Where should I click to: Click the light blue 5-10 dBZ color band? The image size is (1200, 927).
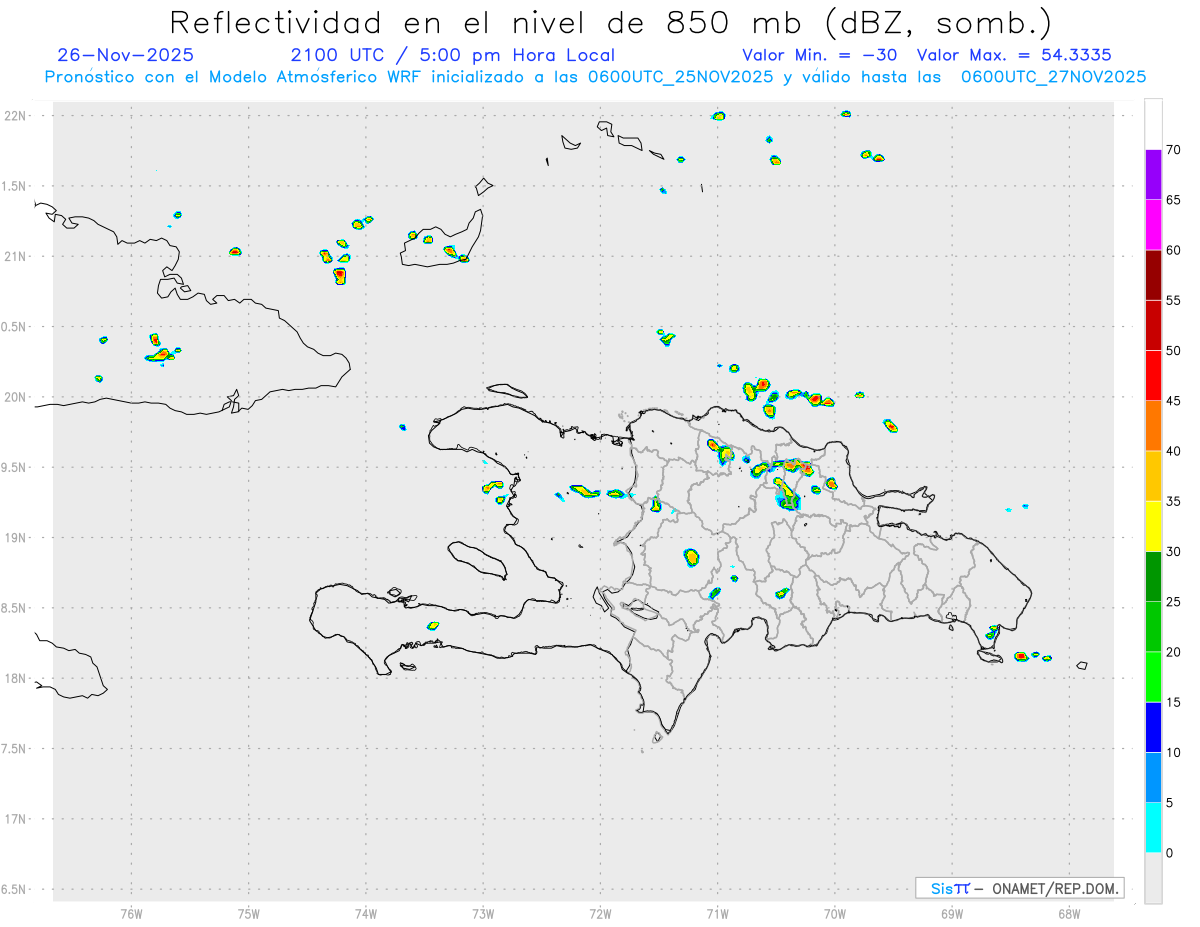1153,778
